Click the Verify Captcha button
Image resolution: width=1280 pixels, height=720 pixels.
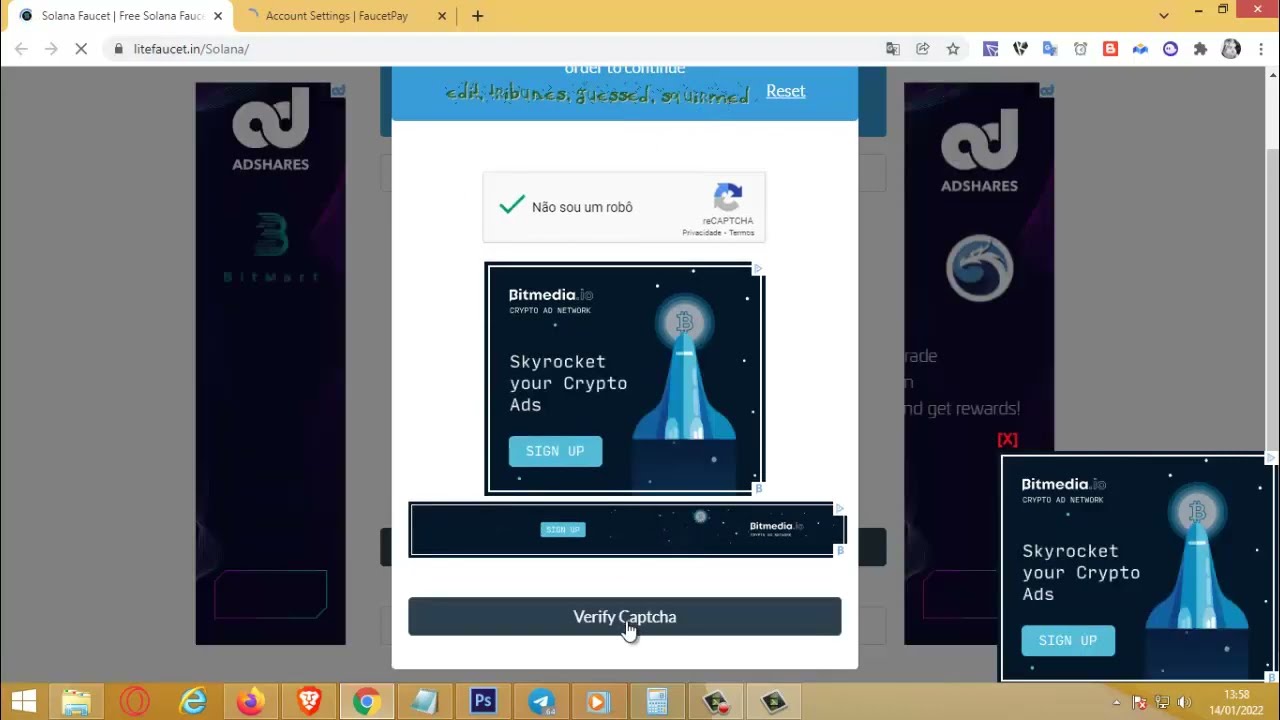(x=624, y=616)
